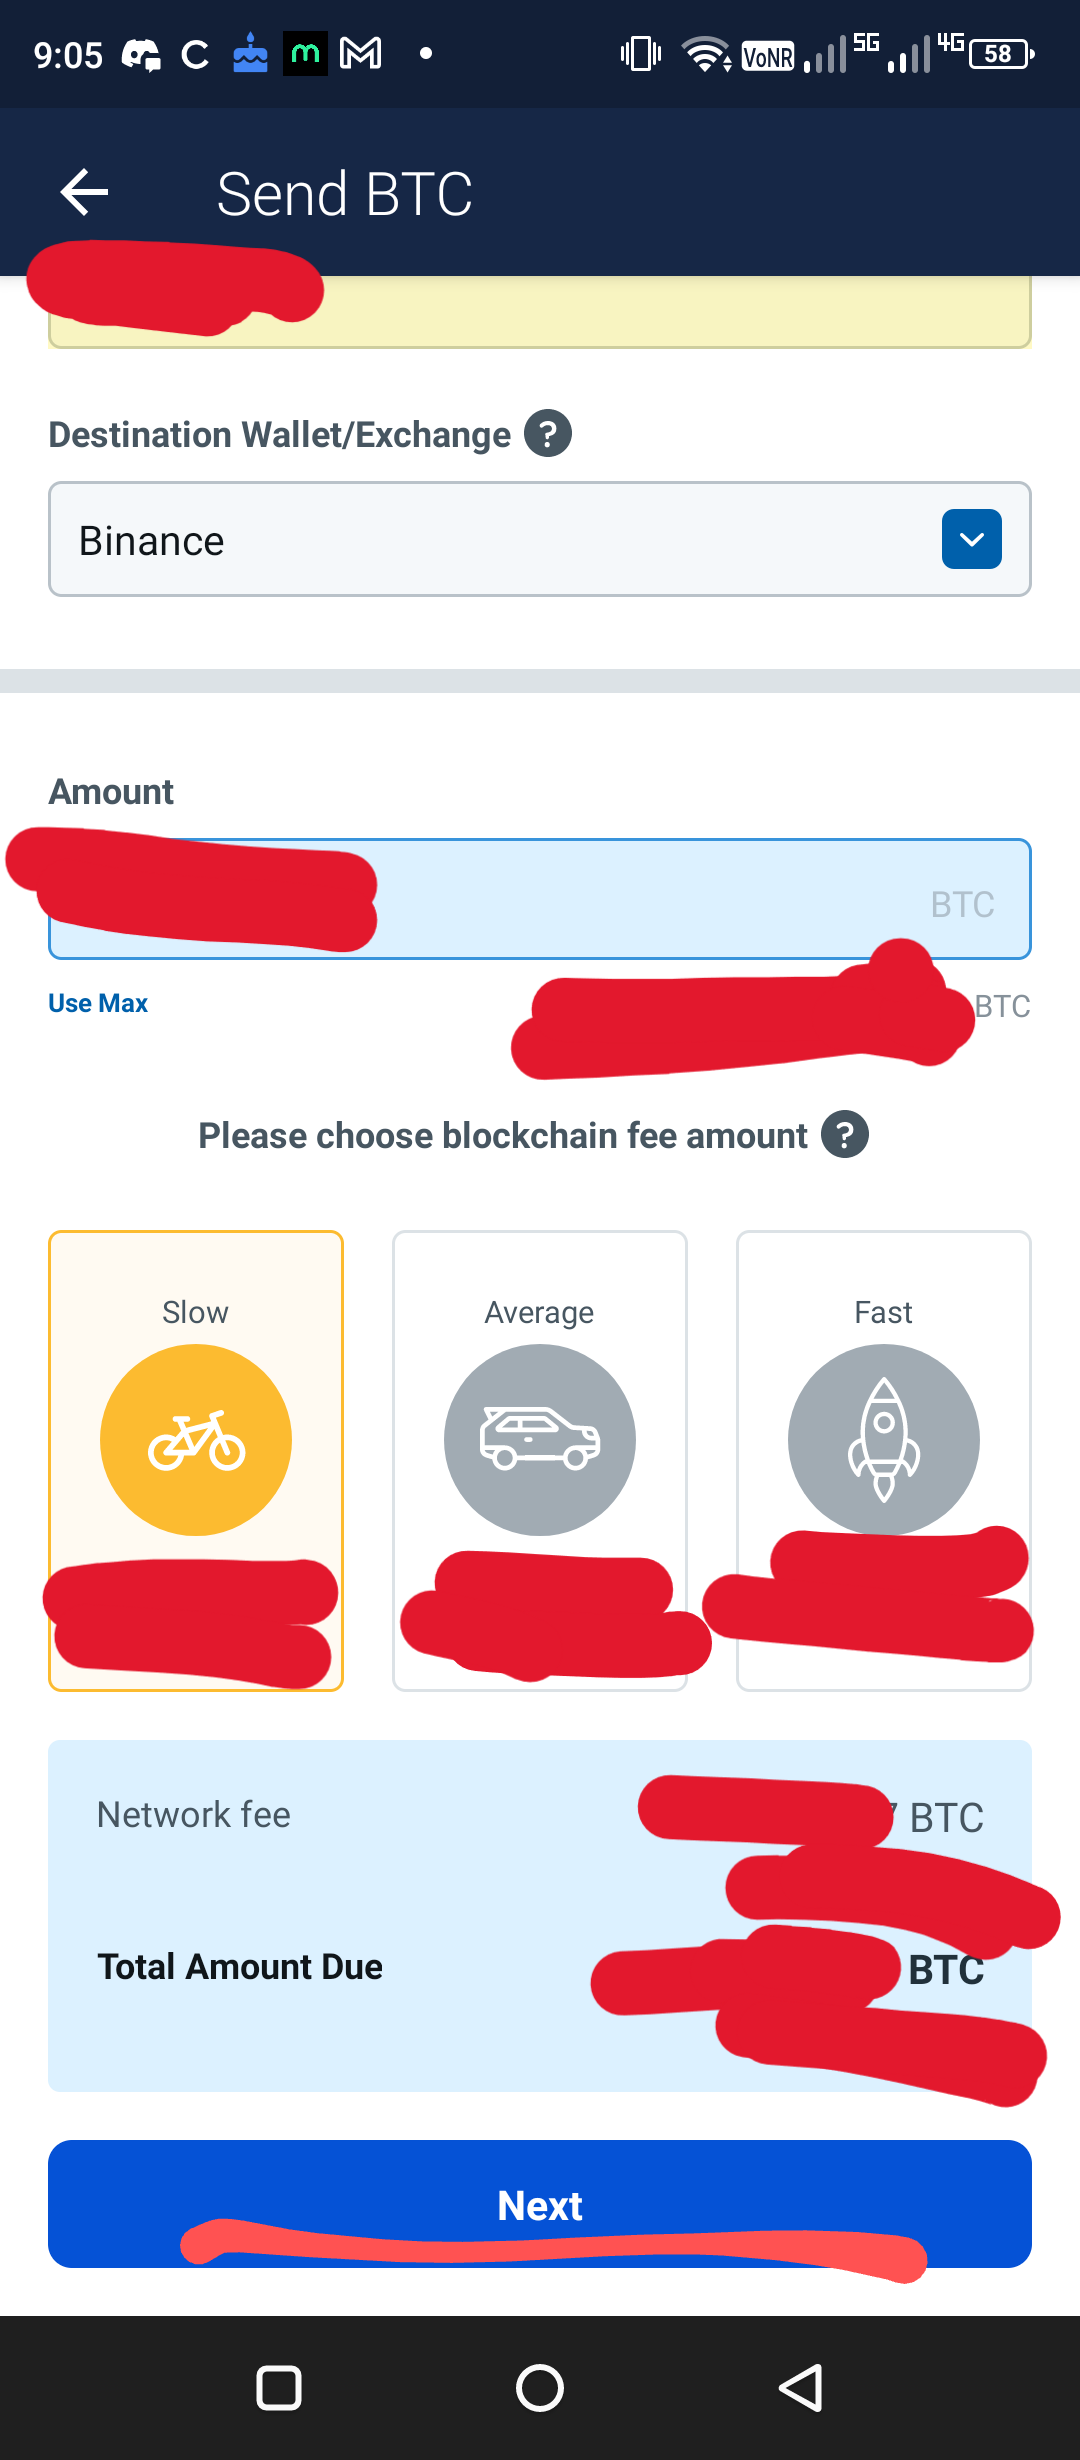
Task: Tap the Android home button
Action: (x=540, y=2389)
